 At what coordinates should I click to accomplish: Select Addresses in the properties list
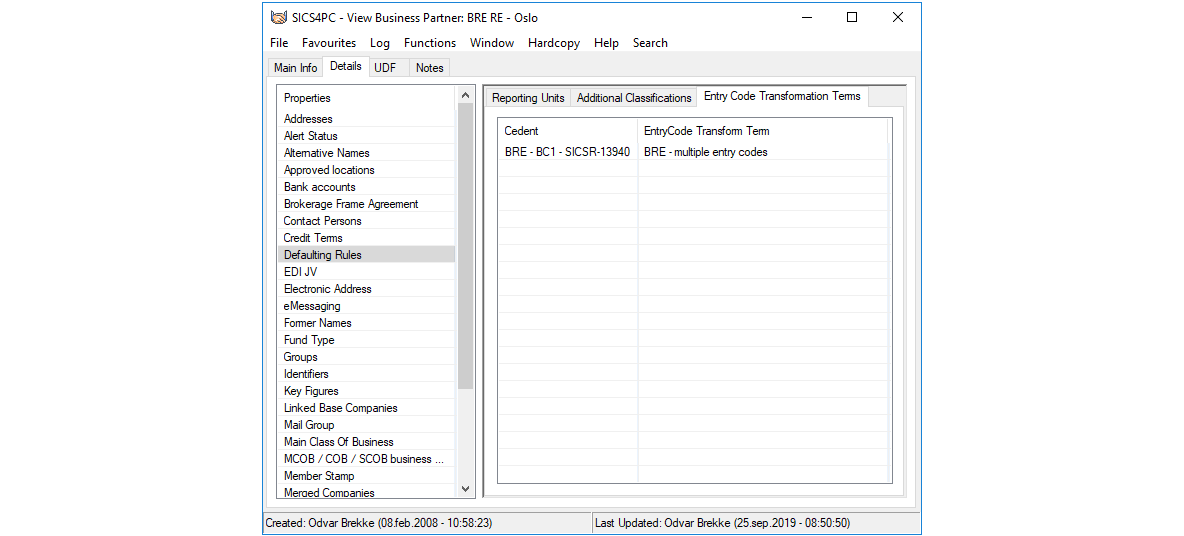(308, 119)
